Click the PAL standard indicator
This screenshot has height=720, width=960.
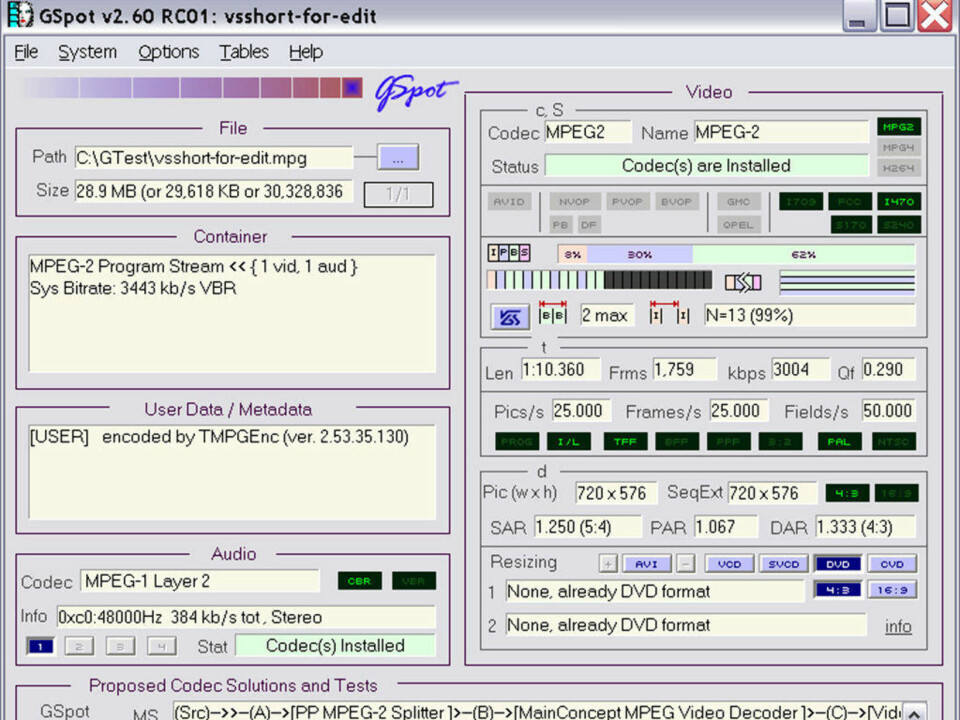pos(838,441)
